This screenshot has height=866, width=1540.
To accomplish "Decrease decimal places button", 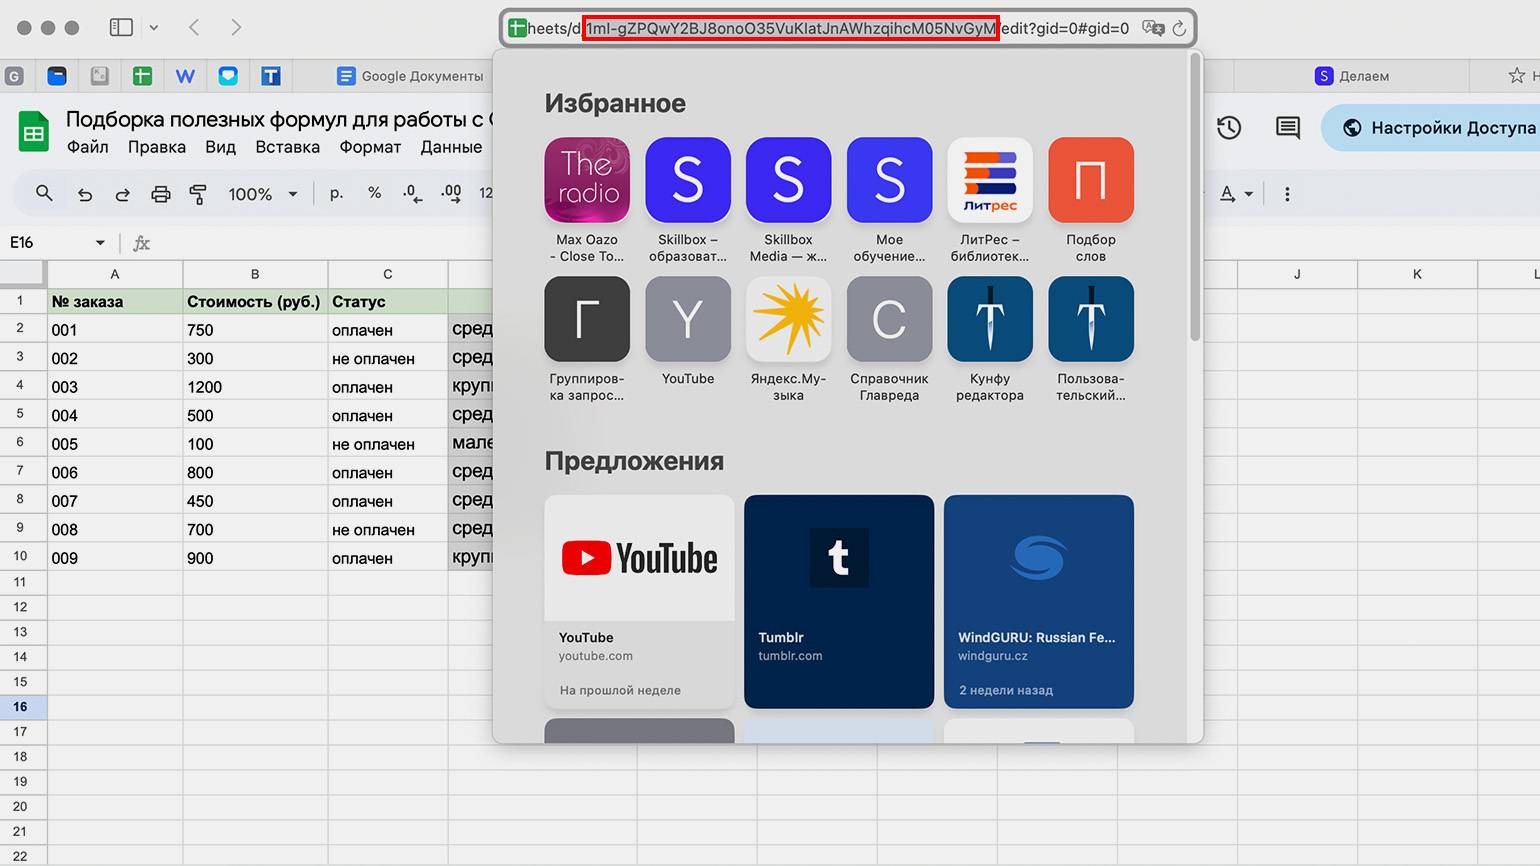I will (x=412, y=193).
